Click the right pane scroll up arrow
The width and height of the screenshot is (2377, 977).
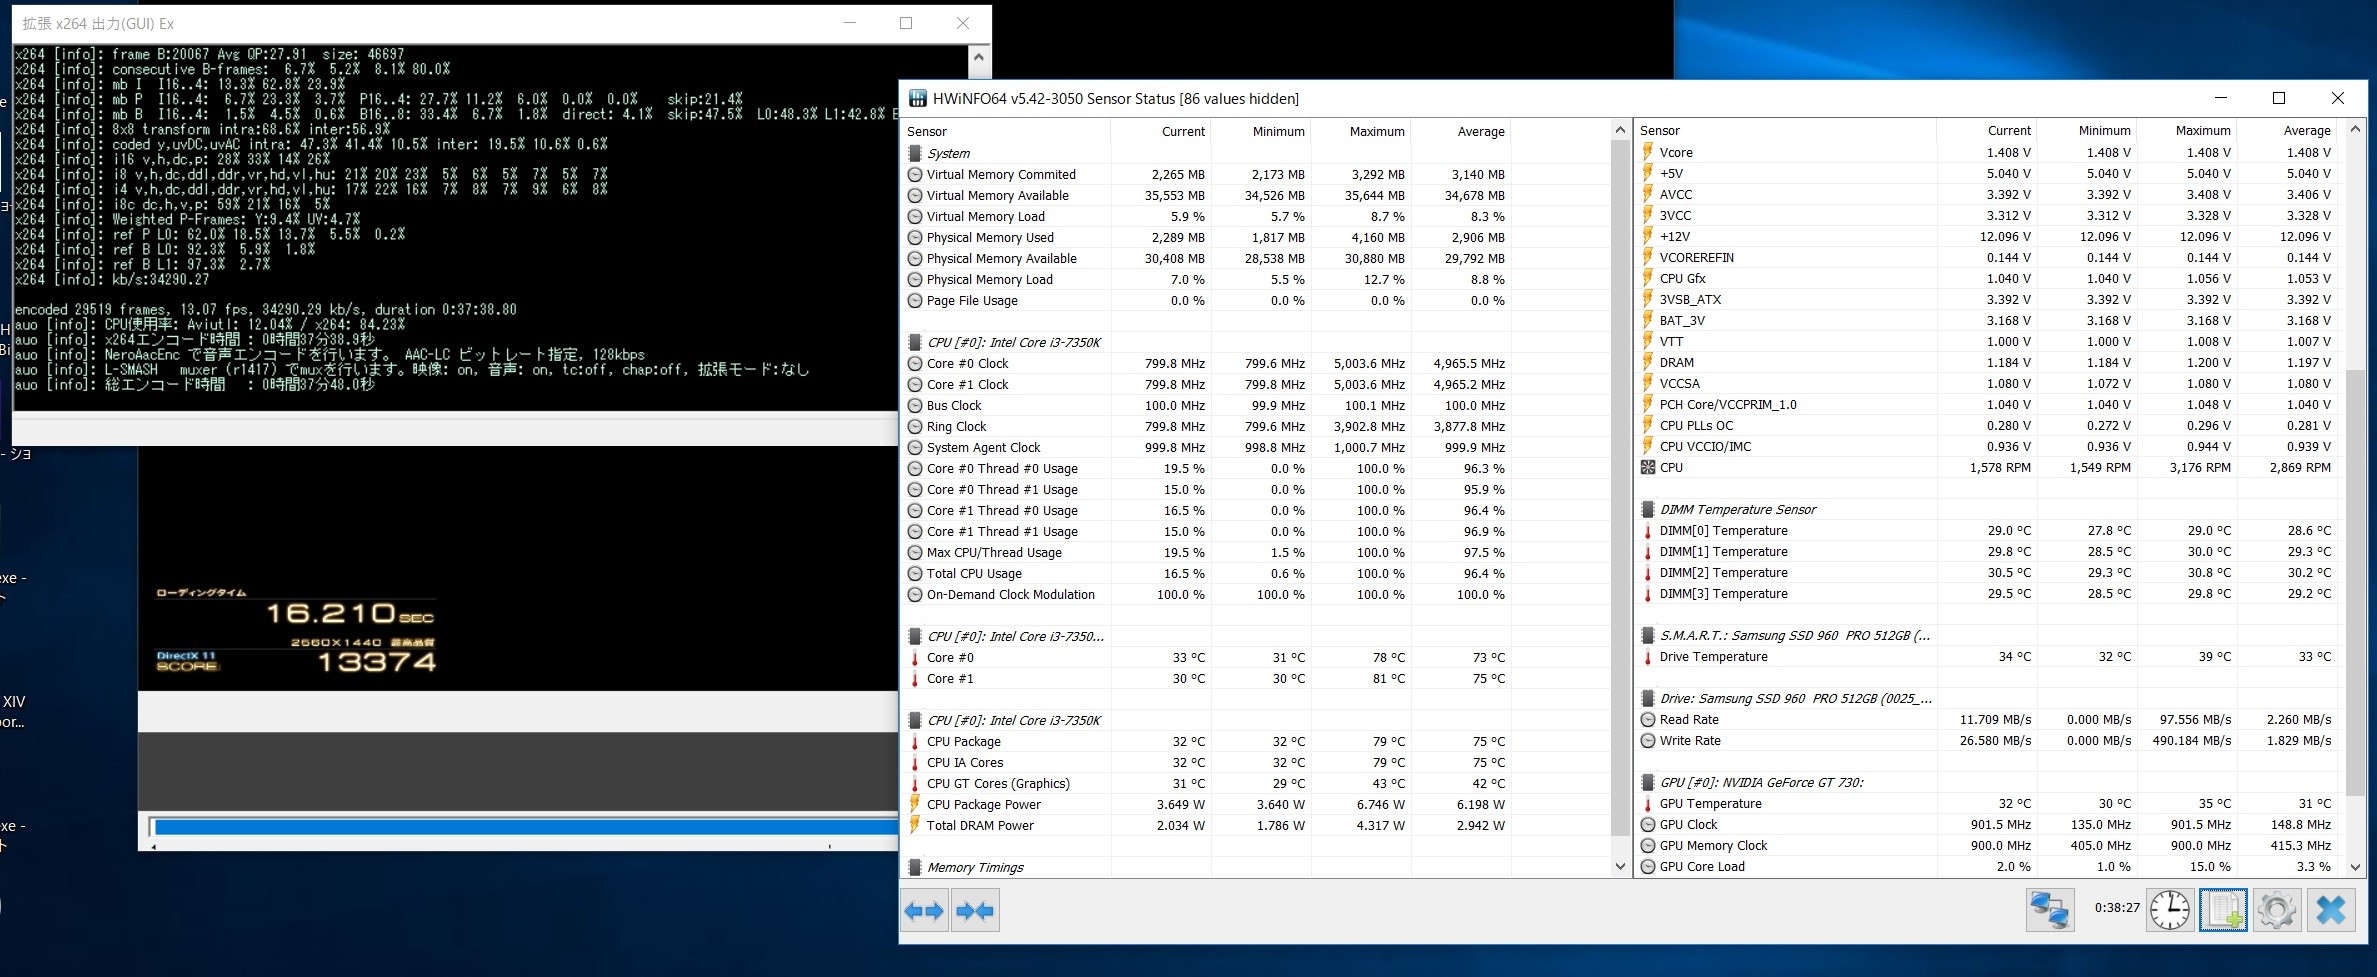point(2355,129)
